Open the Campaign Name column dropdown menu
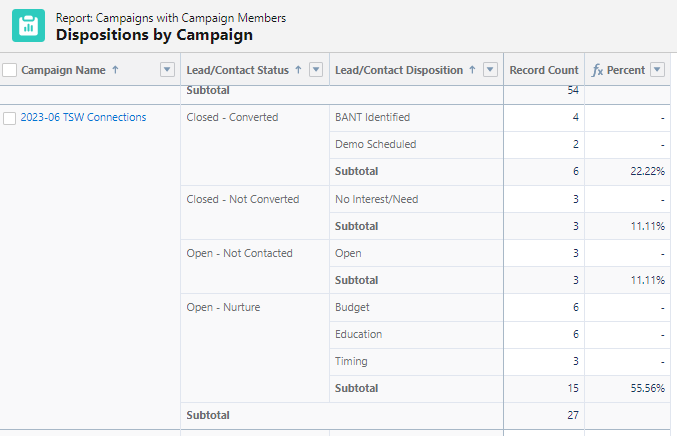677x436 pixels. [167, 70]
